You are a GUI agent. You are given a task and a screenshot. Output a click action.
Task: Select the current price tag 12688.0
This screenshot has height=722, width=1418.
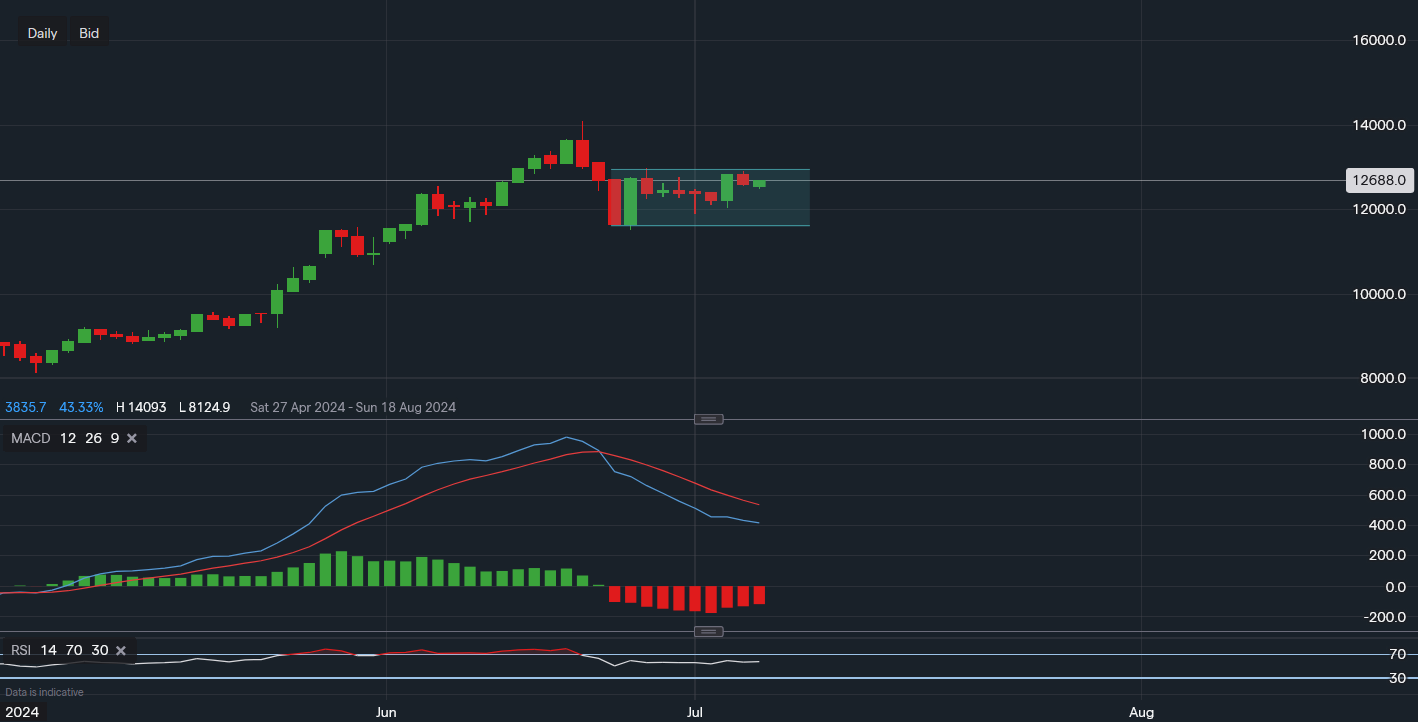(1380, 180)
